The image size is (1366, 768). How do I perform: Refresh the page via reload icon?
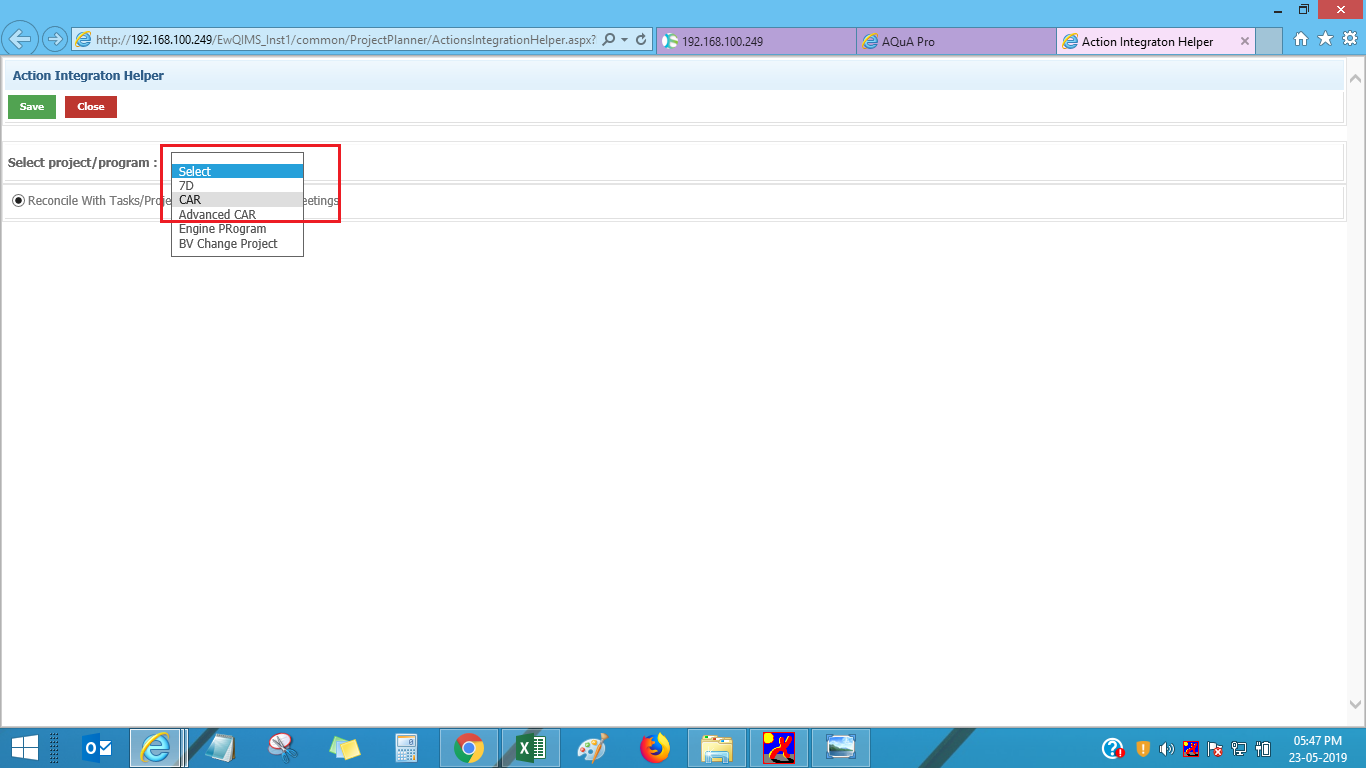point(640,40)
